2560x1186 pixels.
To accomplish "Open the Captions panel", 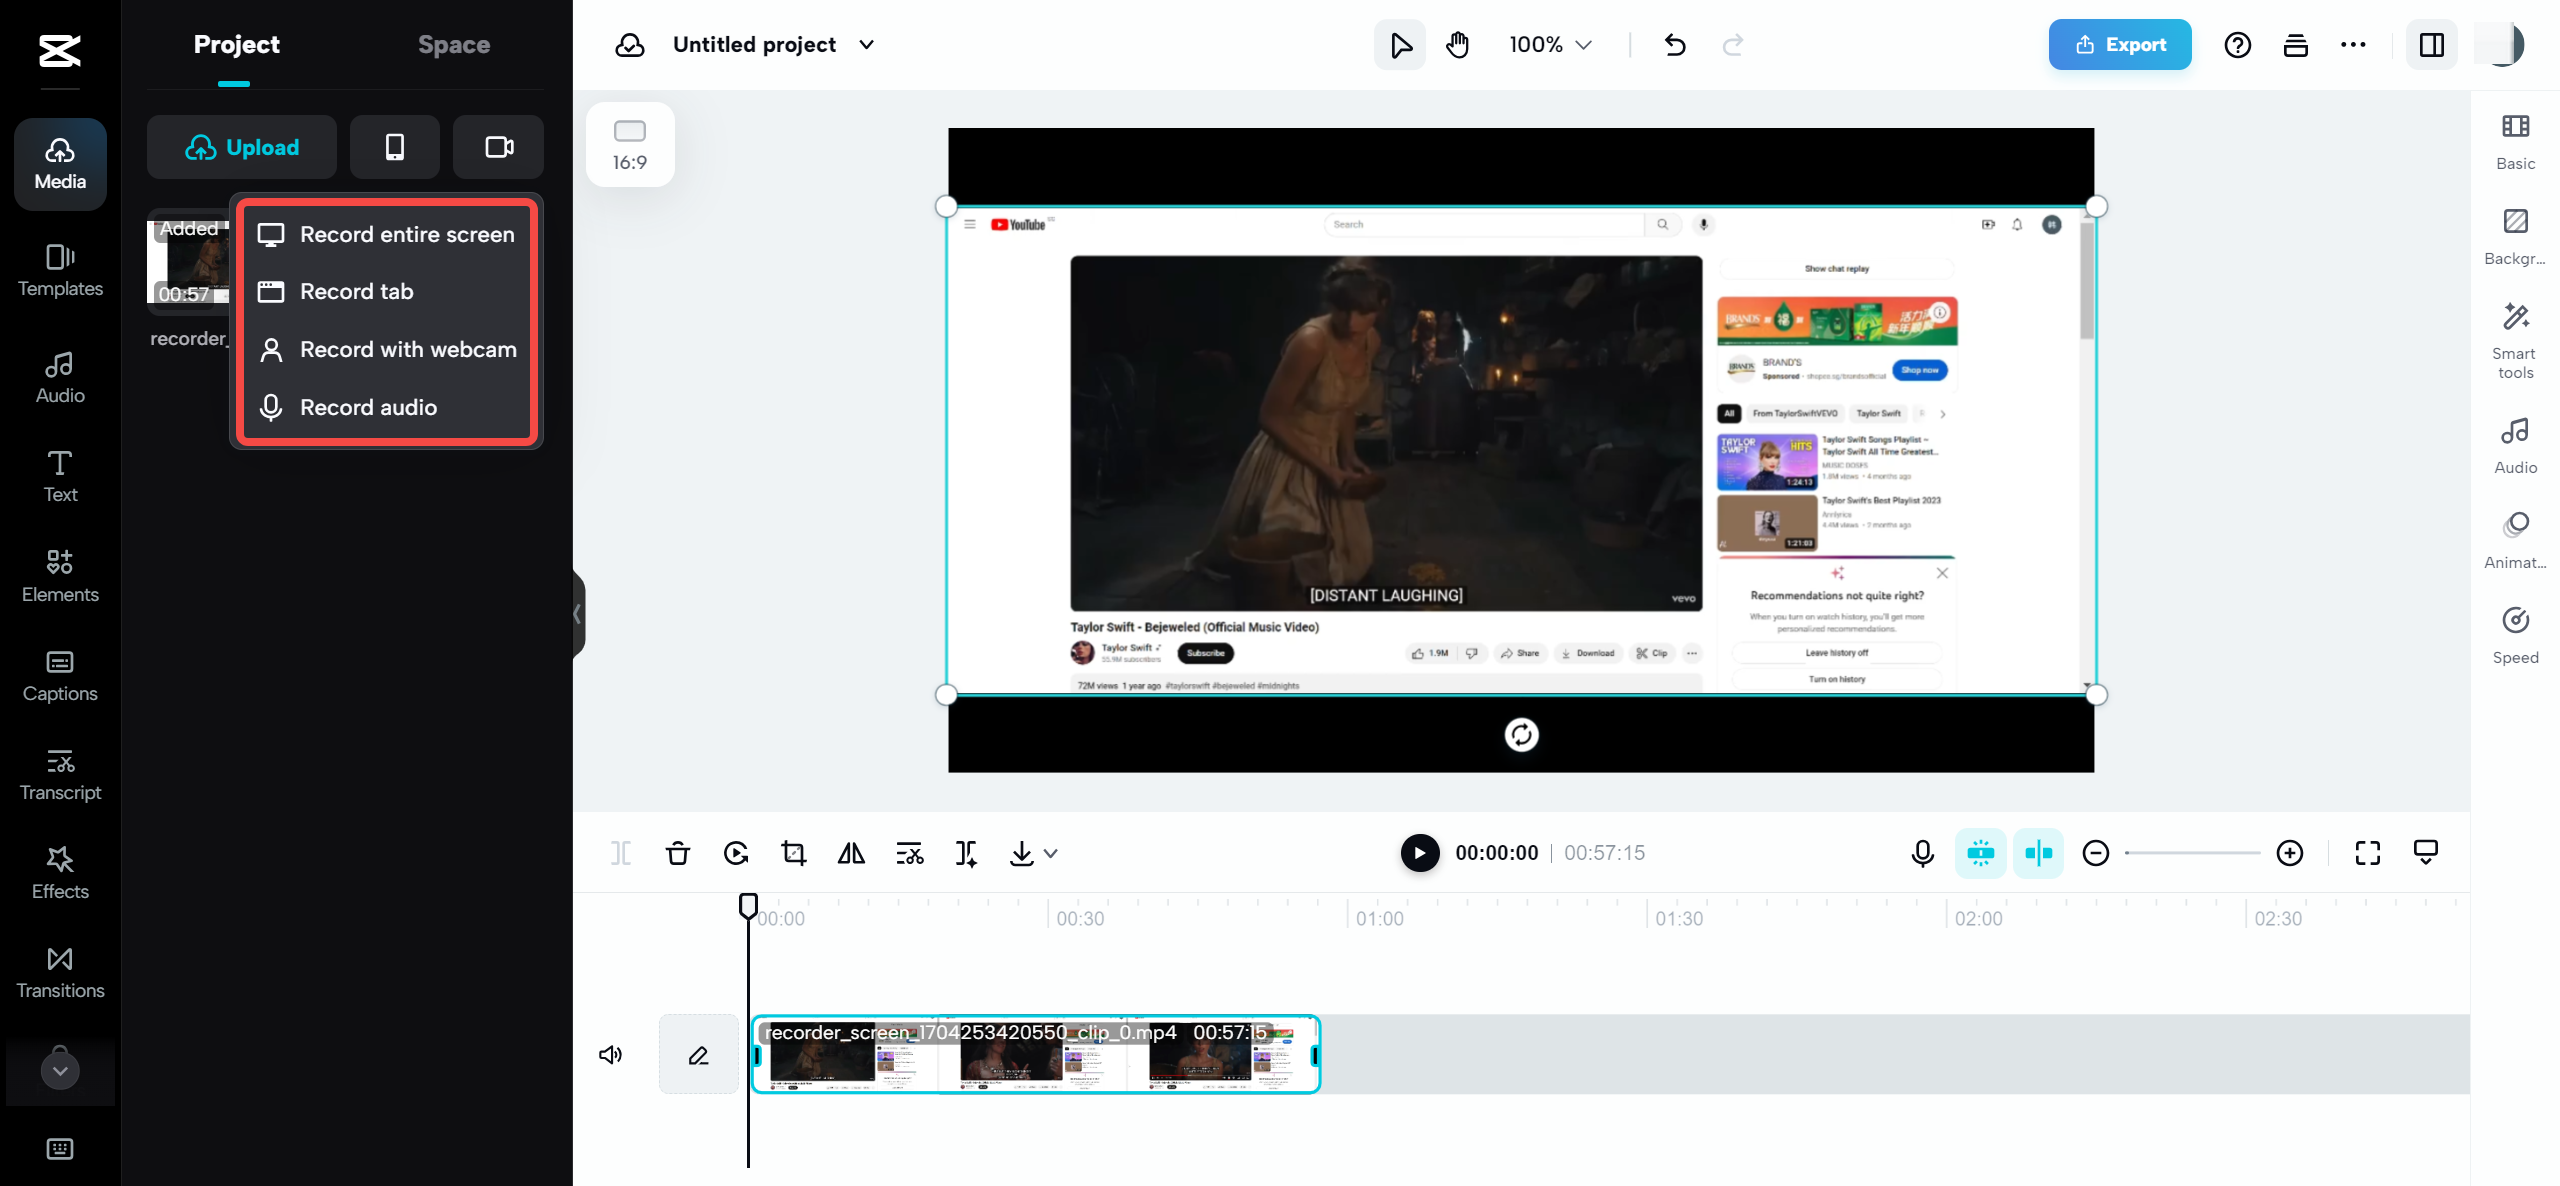I will [x=59, y=675].
